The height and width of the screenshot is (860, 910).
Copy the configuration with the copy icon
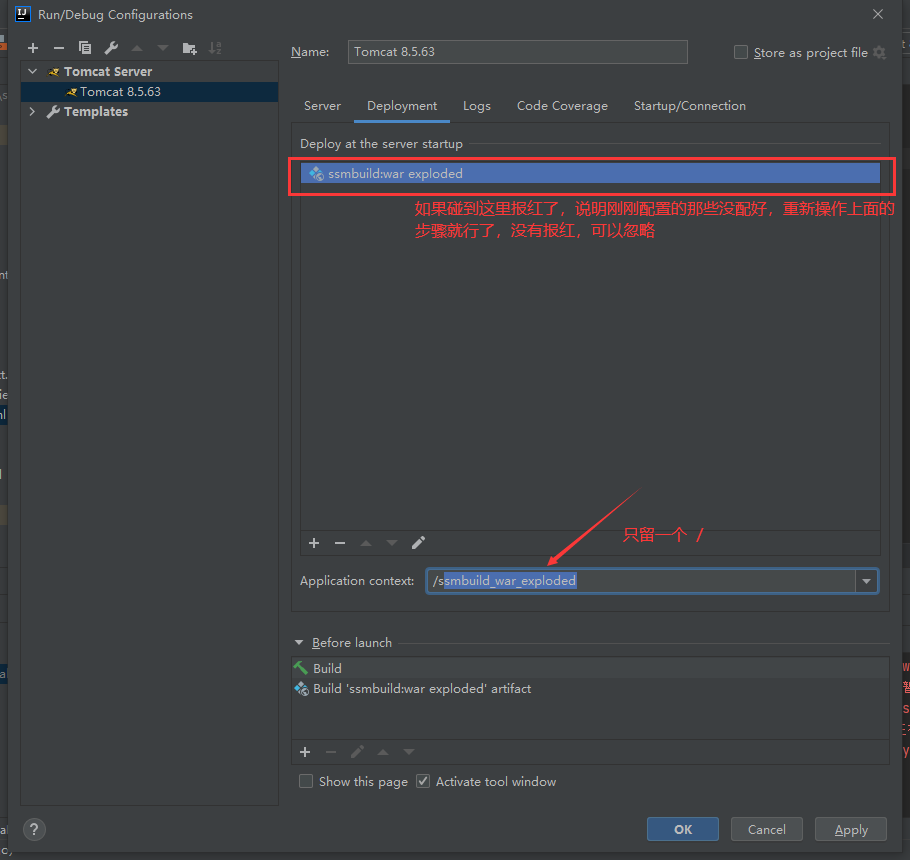point(84,47)
